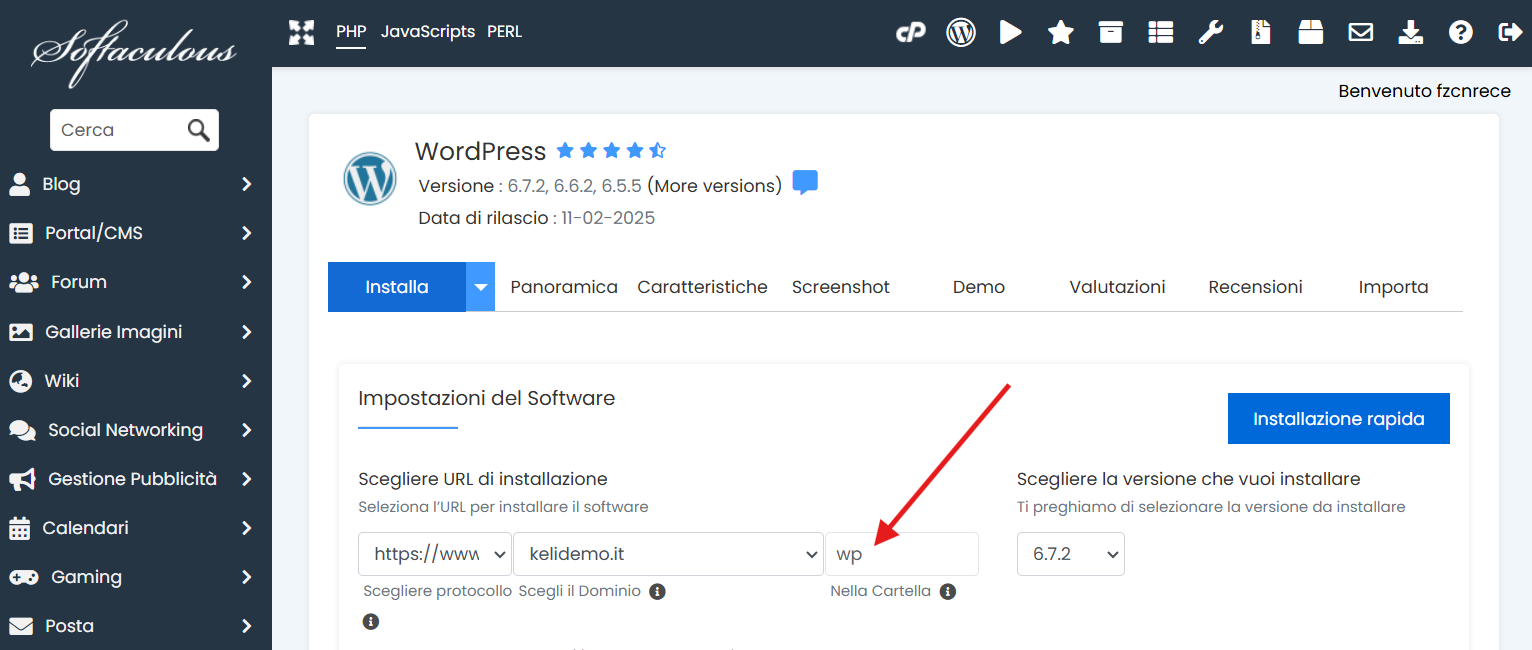
Task: Click the Installazione rapida button
Action: pyautogui.click(x=1339, y=418)
